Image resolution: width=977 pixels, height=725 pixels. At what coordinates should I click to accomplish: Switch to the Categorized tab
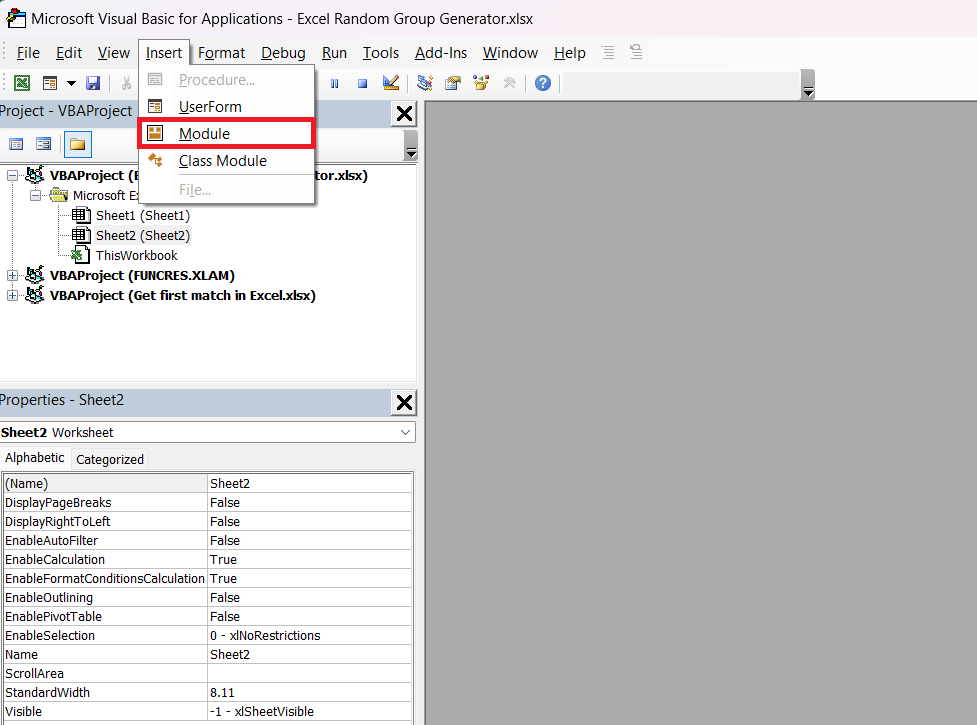tap(110, 460)
